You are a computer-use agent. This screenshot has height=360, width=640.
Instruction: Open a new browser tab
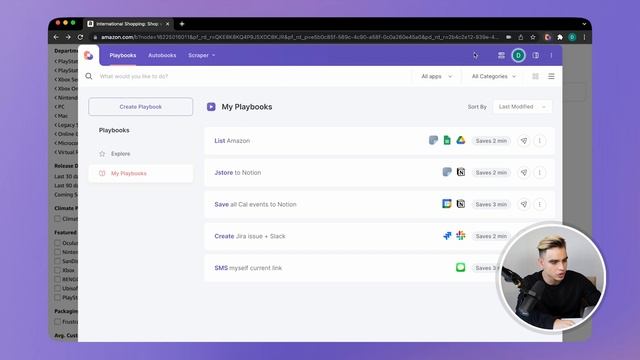click(x=182, y=24)
